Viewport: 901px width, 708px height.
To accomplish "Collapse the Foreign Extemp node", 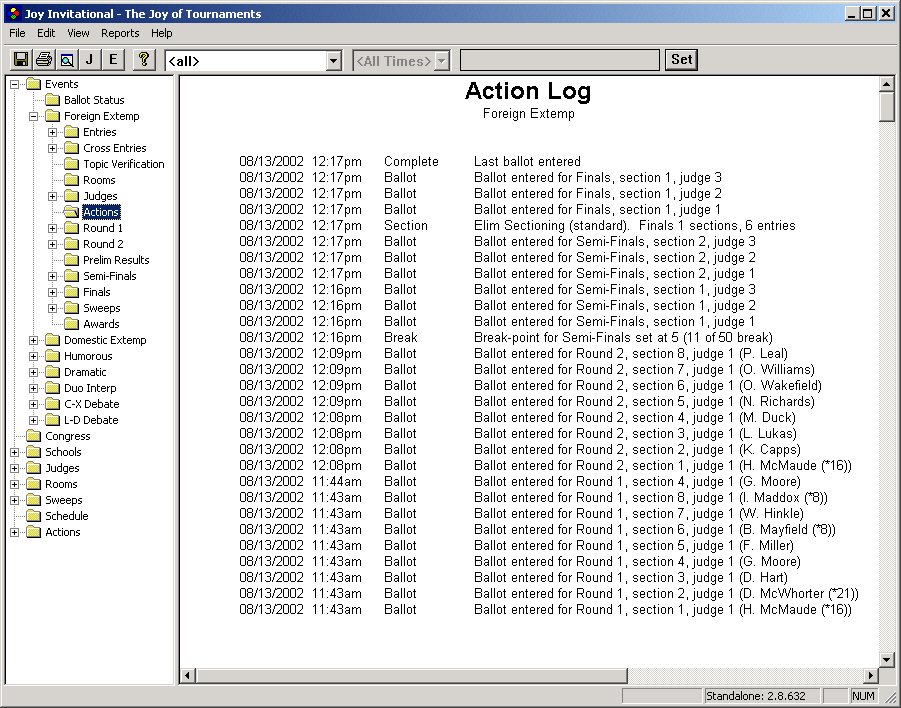I will (x=34, y=116).
